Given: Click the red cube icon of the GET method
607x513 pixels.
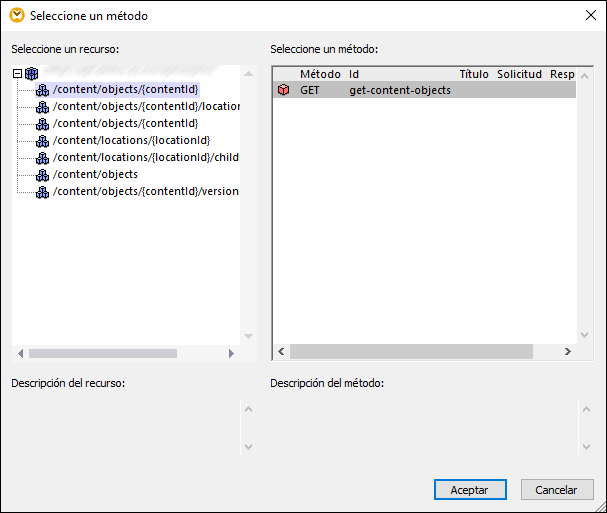Looking at the screenshot, I should pyautogui.click(x=283, y=90).
